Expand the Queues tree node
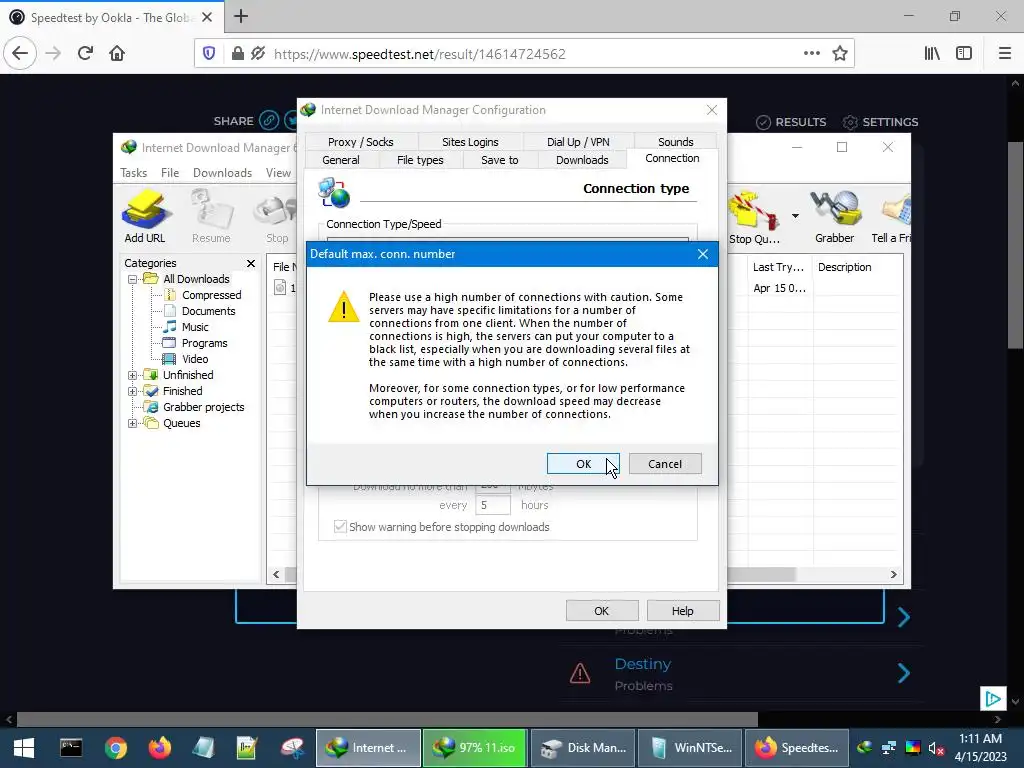1024x768 pixels. point(133,423)
